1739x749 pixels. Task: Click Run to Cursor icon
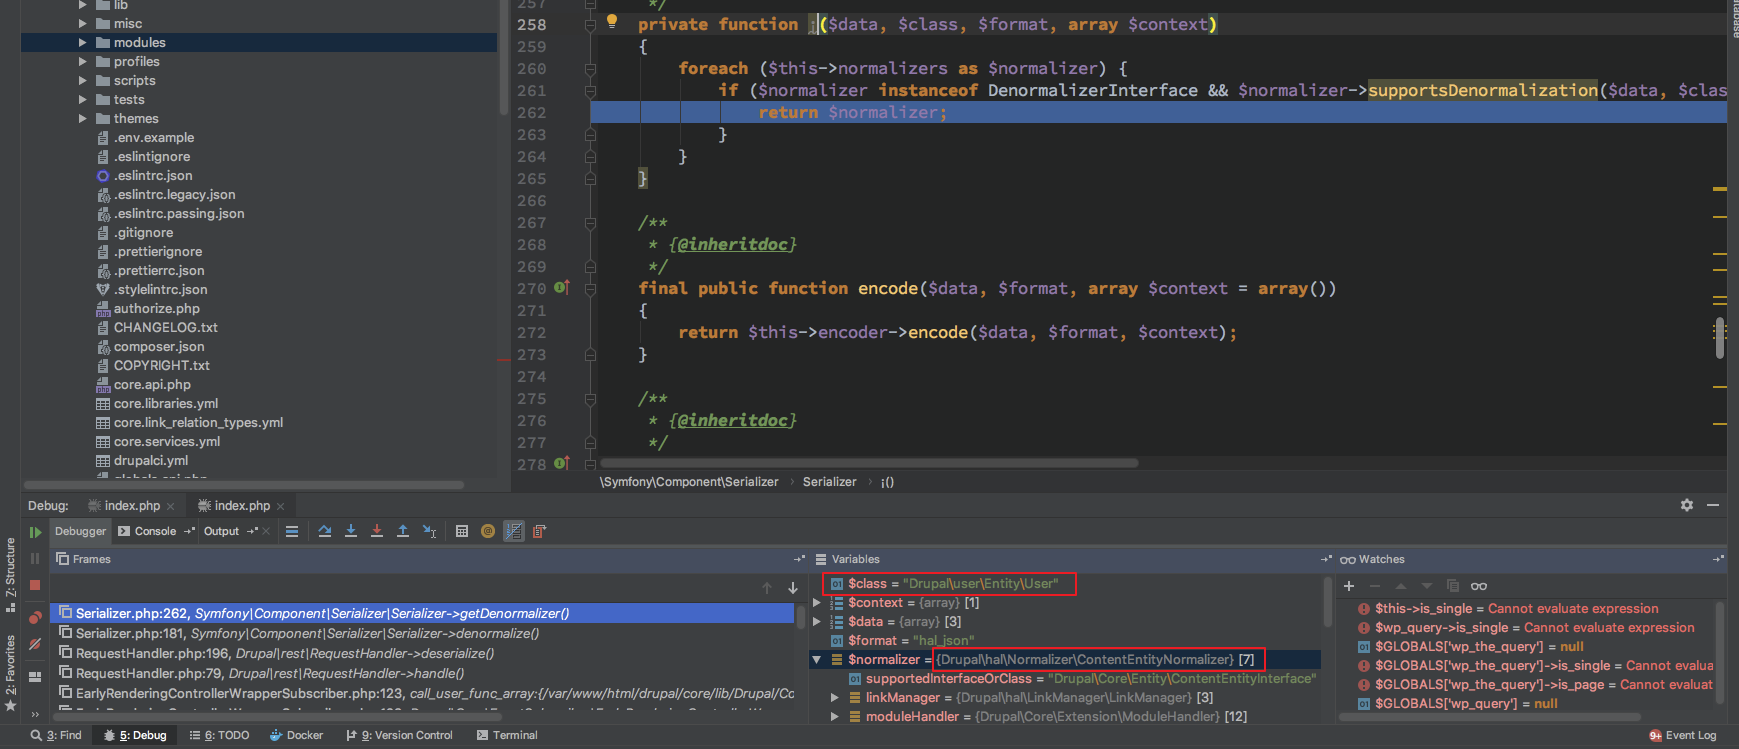[429, 532]
